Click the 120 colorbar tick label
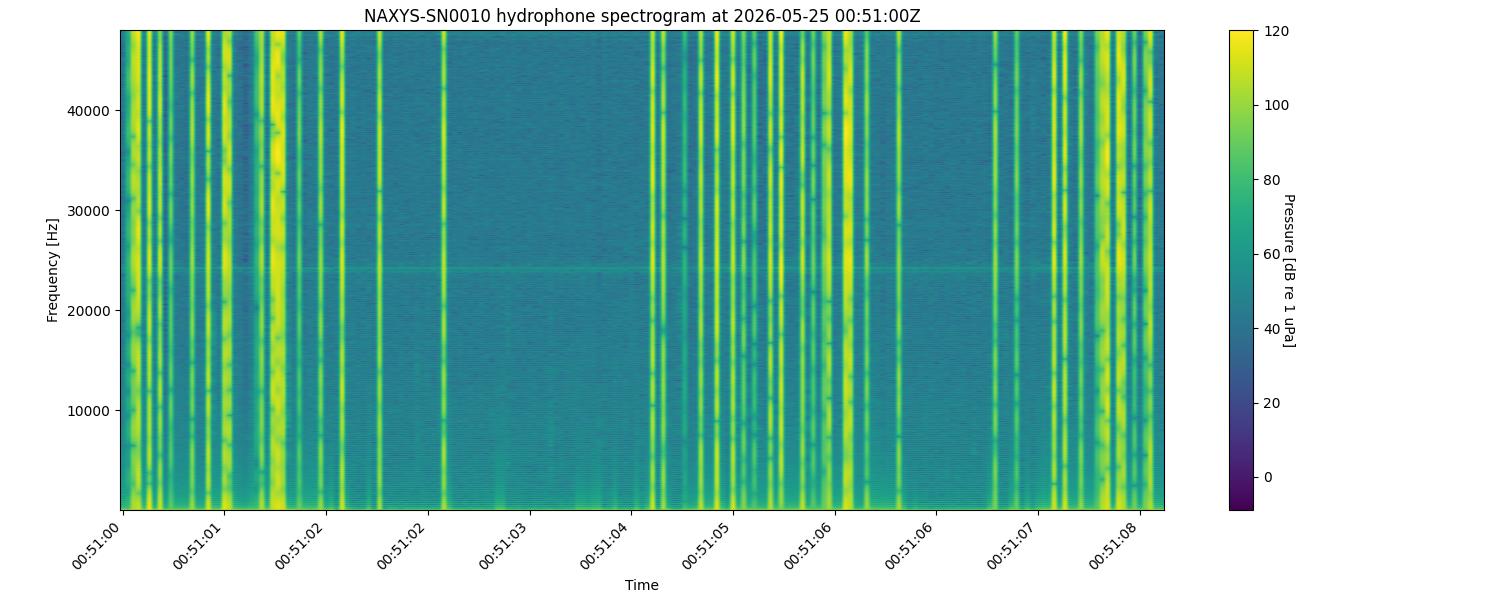Viewport: 1500px width, 600px height. click(1276, 31)
